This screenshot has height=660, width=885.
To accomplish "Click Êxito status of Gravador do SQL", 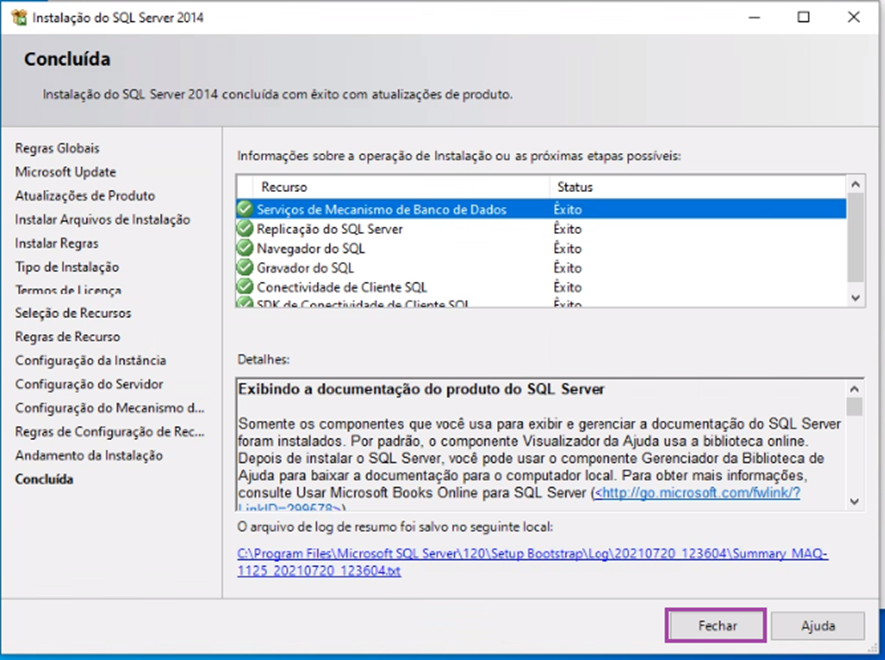I will (x=567, y=267).
